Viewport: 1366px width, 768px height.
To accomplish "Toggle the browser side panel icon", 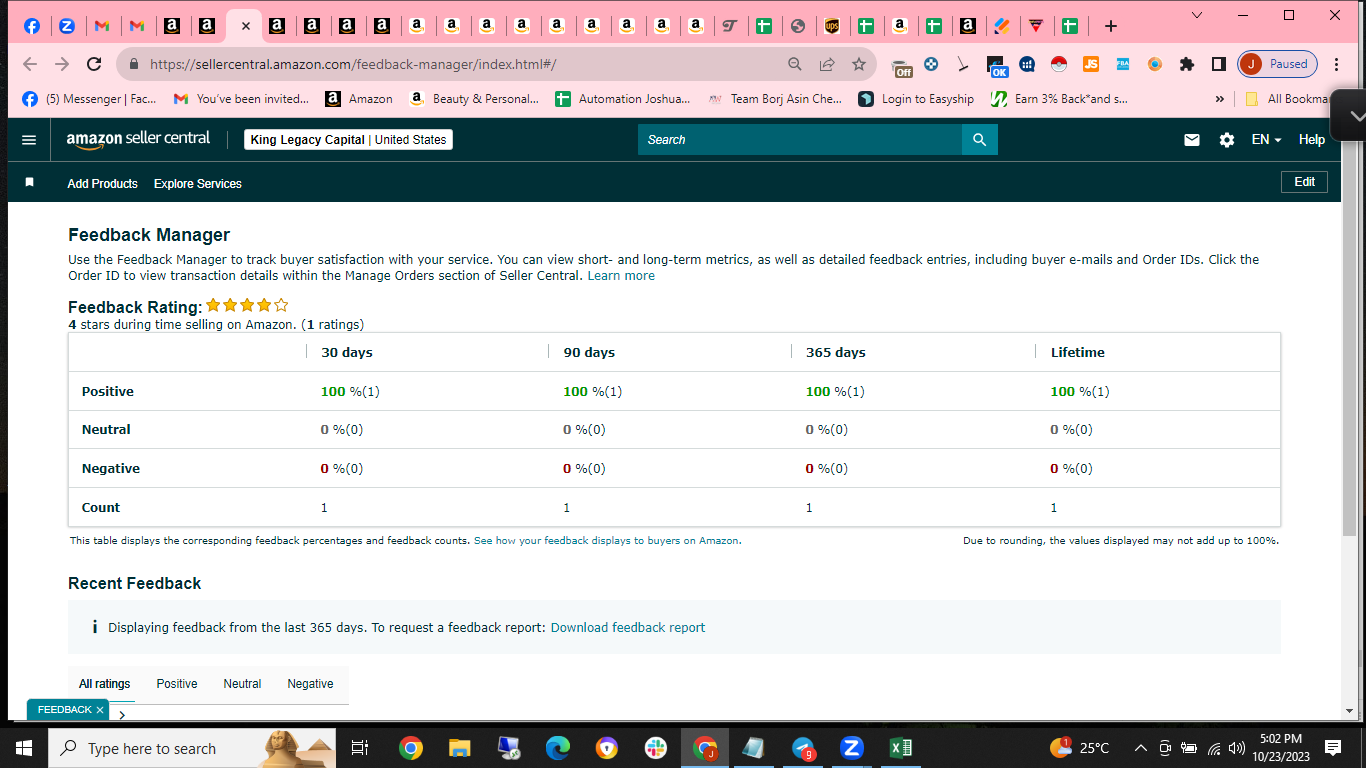I will tap(1218, 64).
